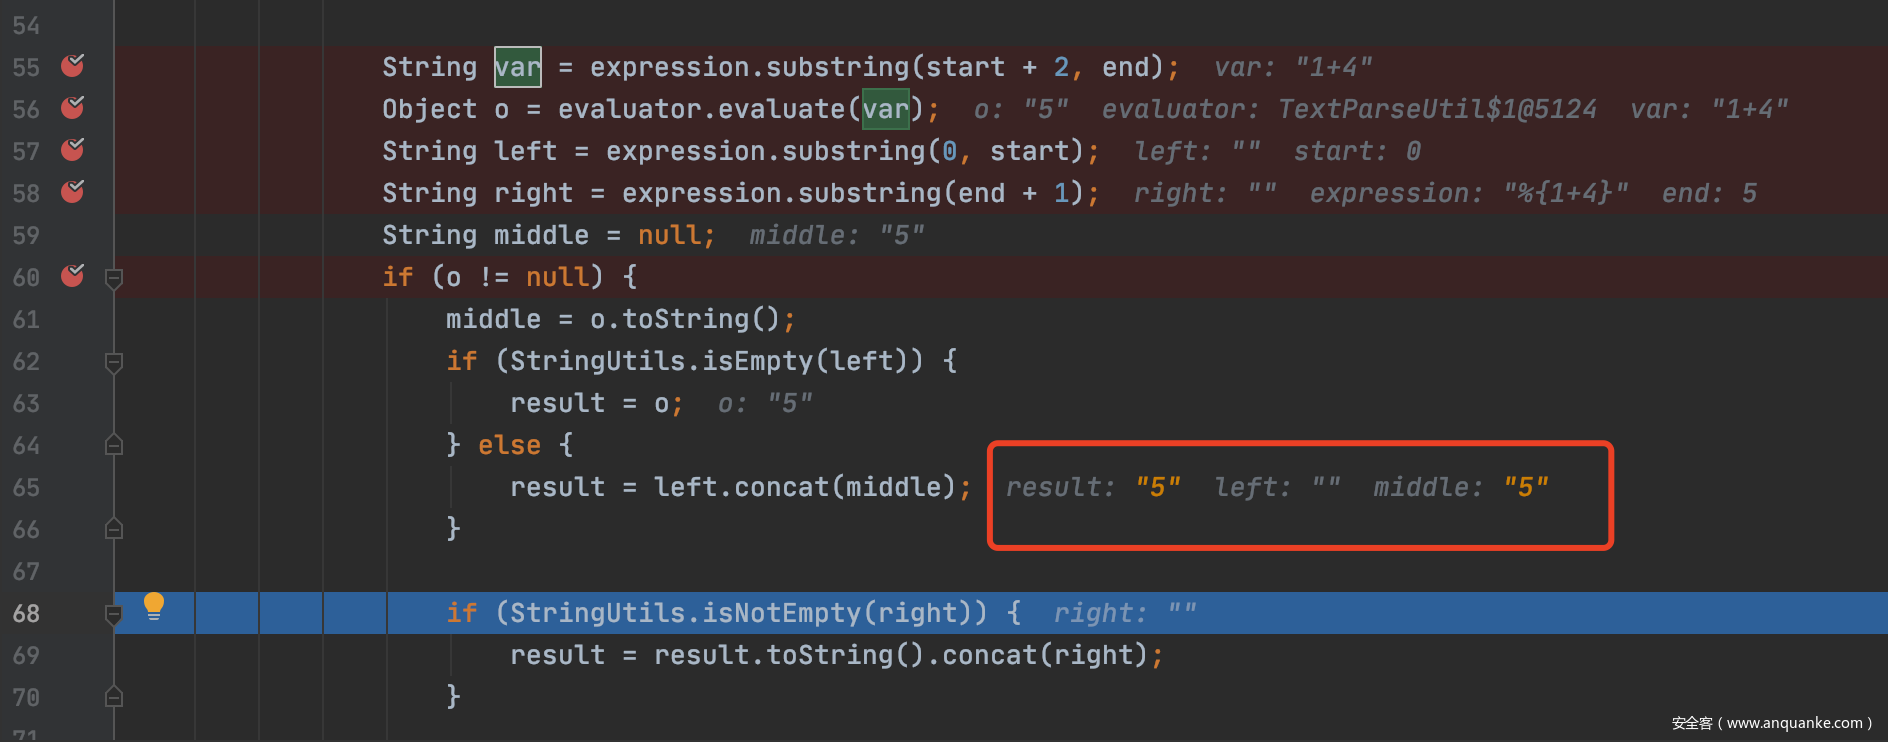Click the inline result: "5" debug value
Screen dimensions: 1888x742
point(1093,487)
